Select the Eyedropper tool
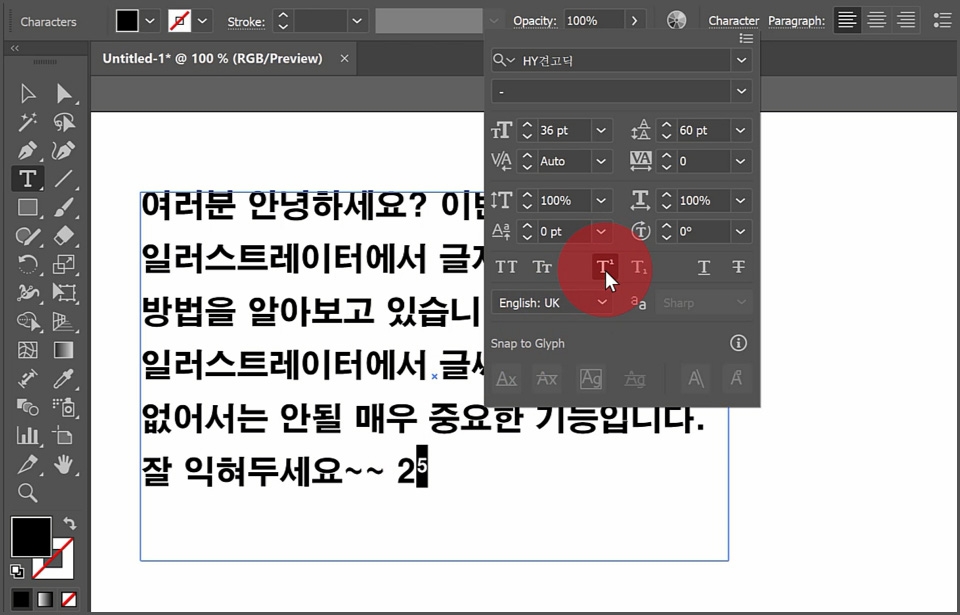960x615 pixels. coord(64,379)
